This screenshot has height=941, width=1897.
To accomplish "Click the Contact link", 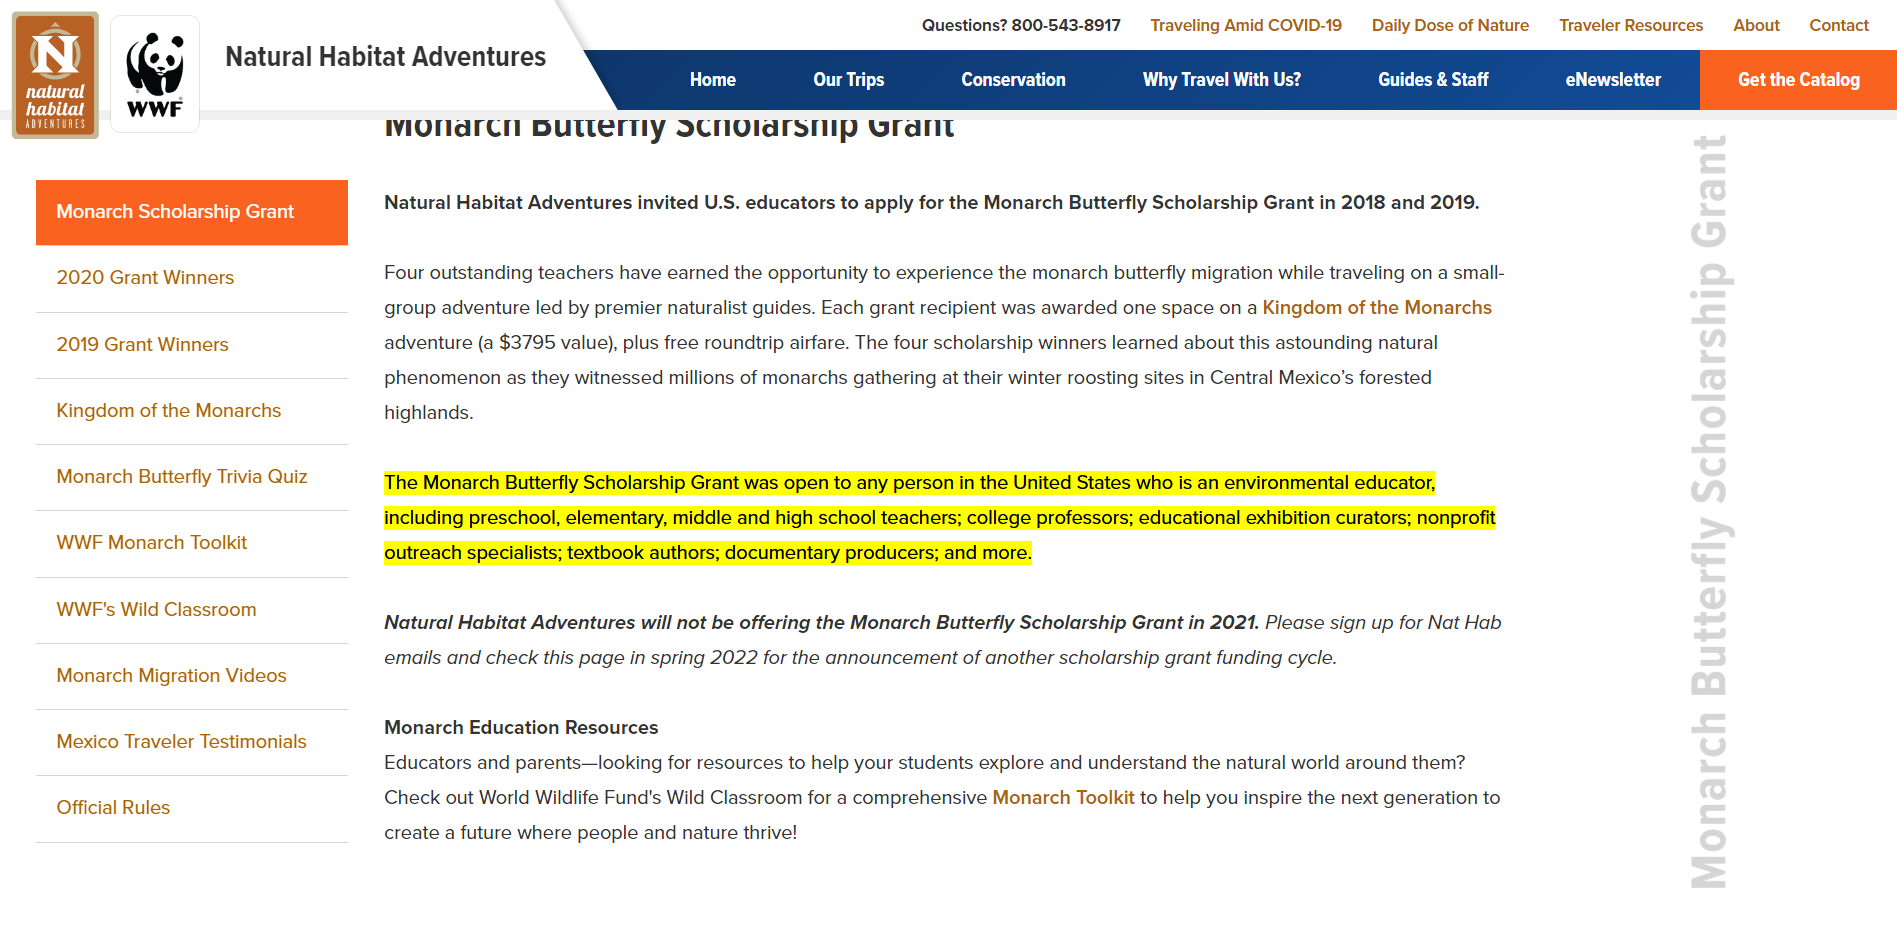I will click(1838, 25).
